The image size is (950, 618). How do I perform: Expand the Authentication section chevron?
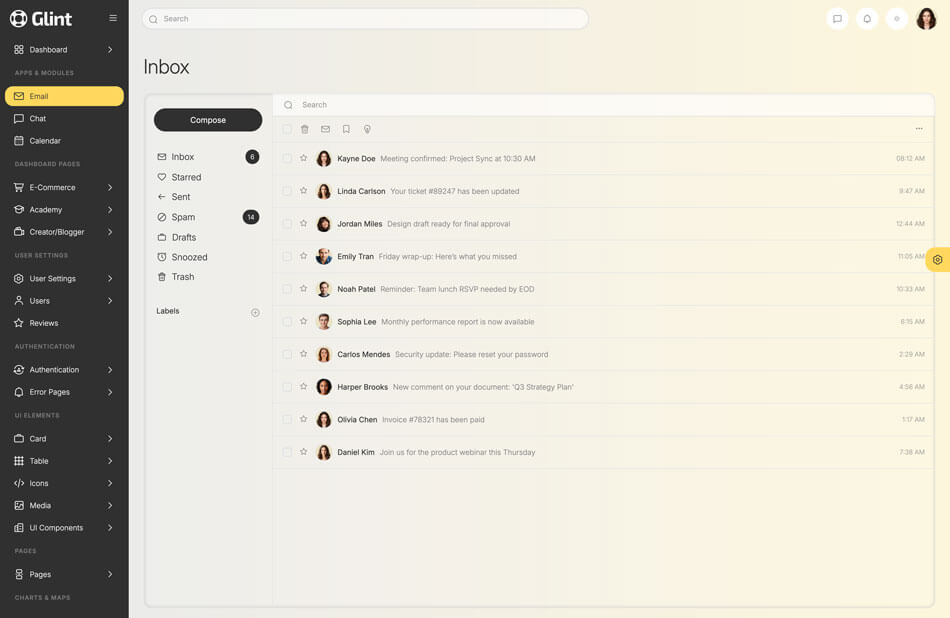click(x=110, y=370)
